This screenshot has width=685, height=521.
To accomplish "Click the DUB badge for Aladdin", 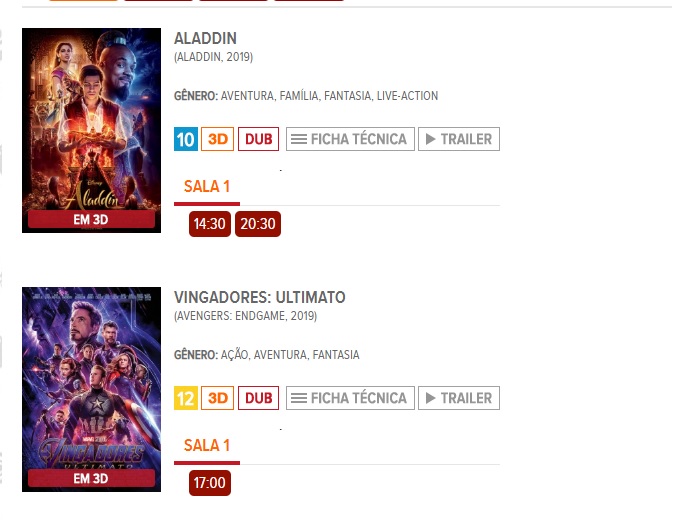I will [x=259, y=139].
